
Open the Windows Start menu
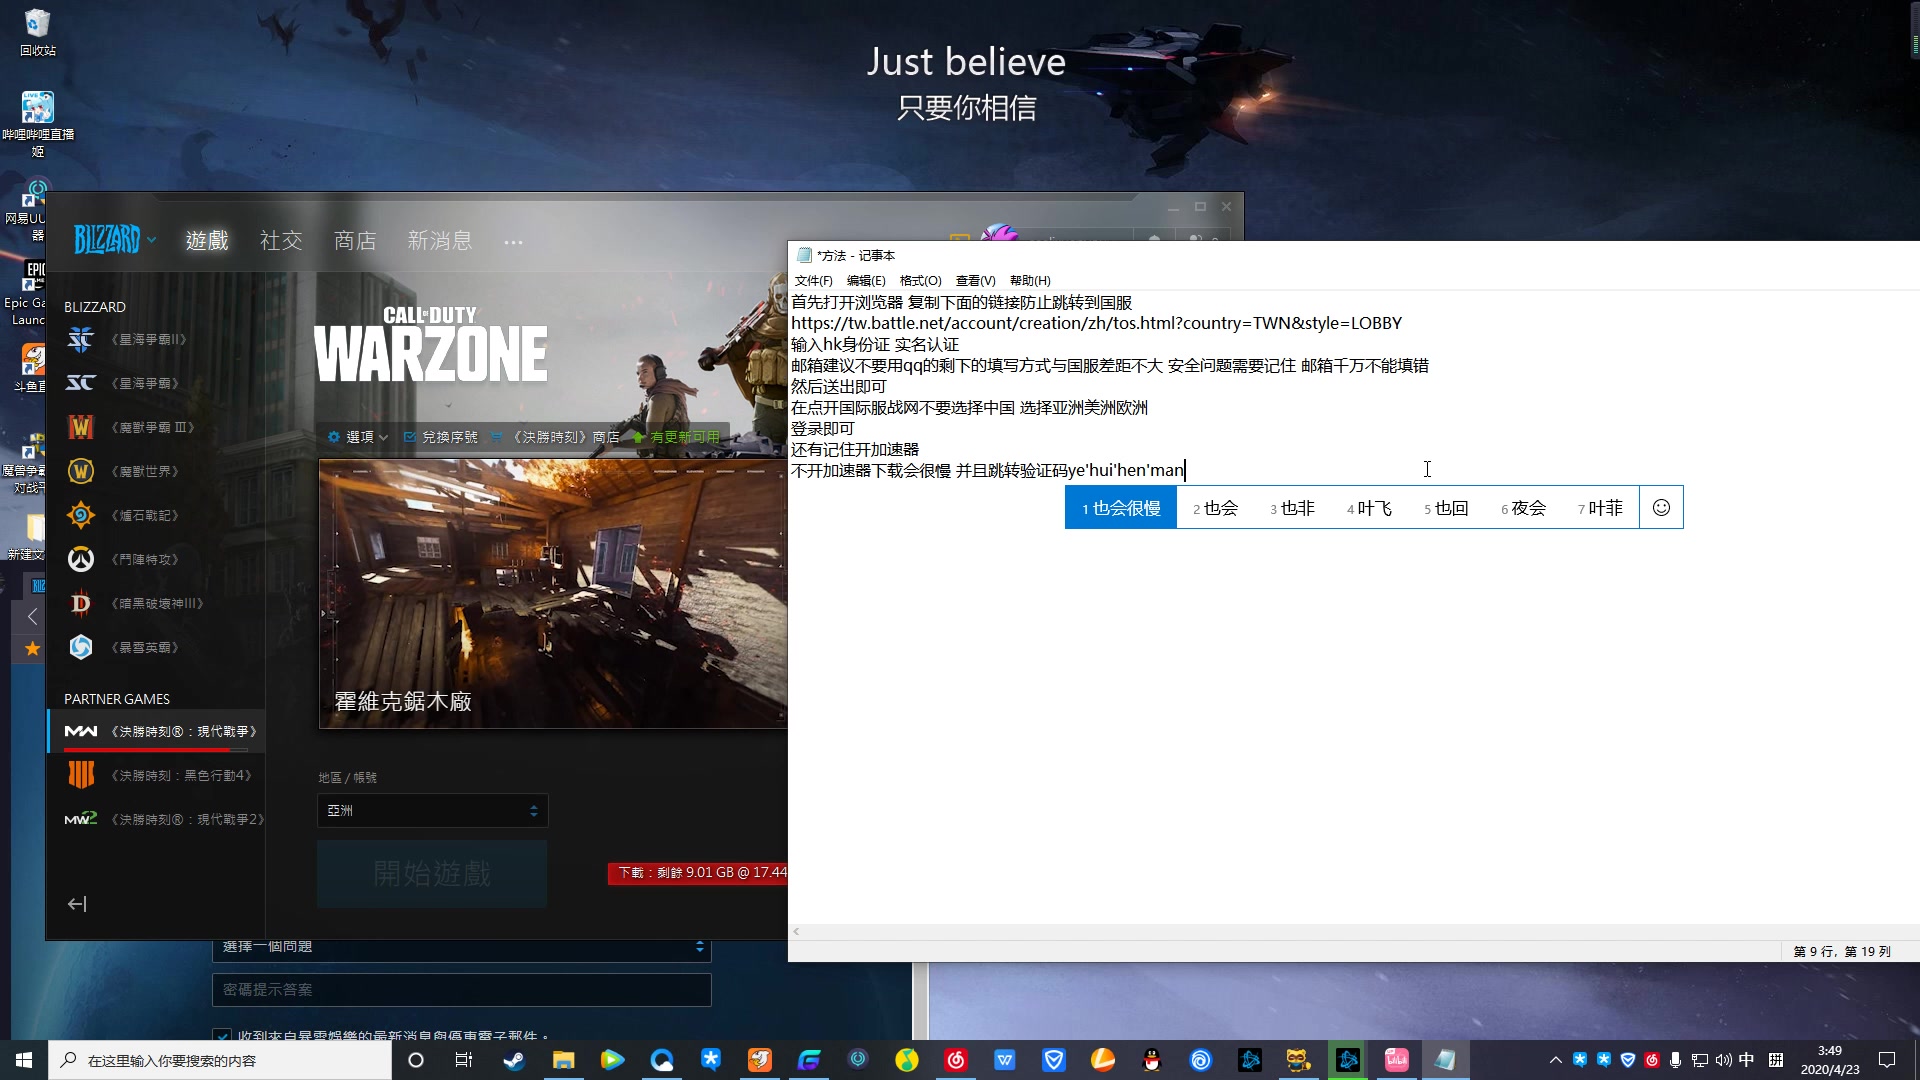point(24,1060)
